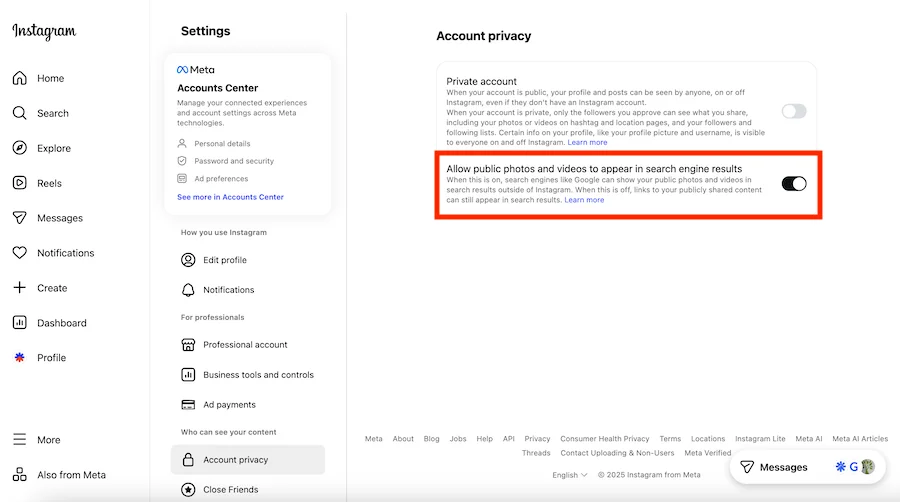The image size is (900, 502).
Task: Click Password and security text
Action: 234,161
